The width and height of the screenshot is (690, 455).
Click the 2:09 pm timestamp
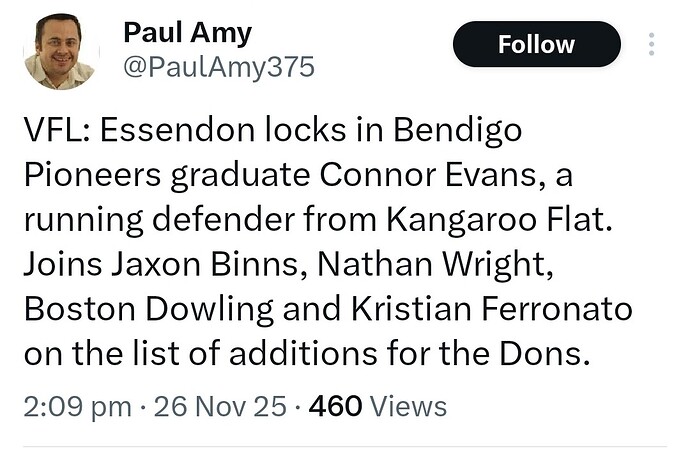point(76,406)
